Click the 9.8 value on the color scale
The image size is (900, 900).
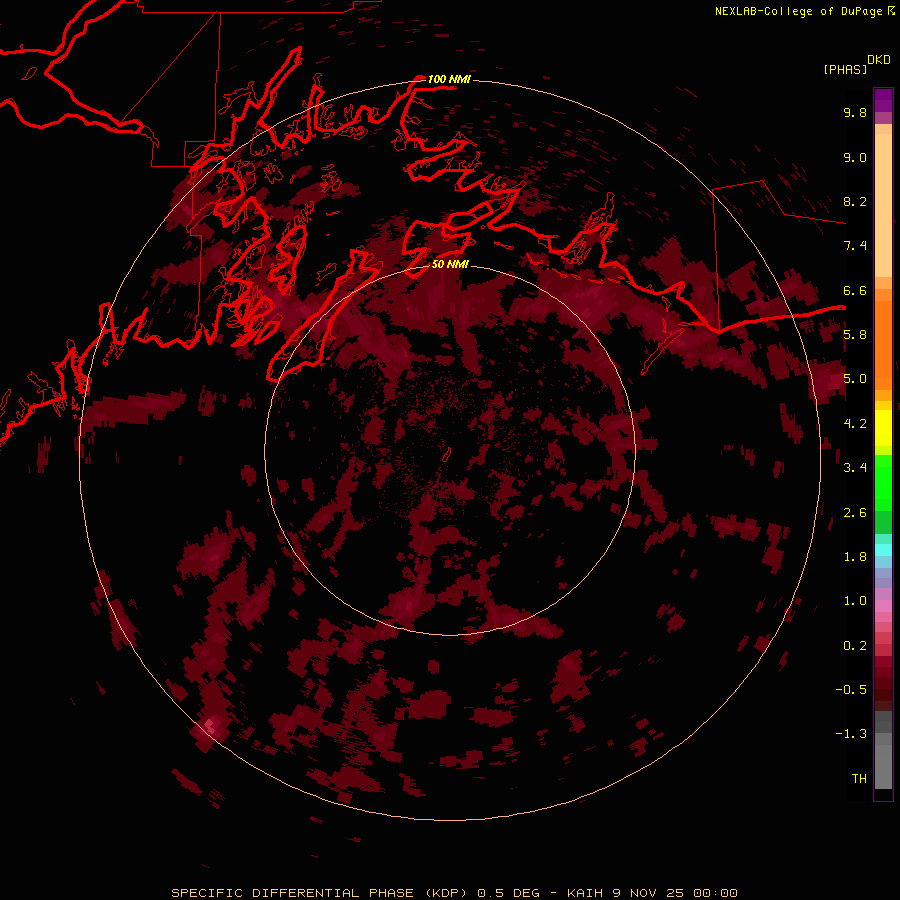855,112
